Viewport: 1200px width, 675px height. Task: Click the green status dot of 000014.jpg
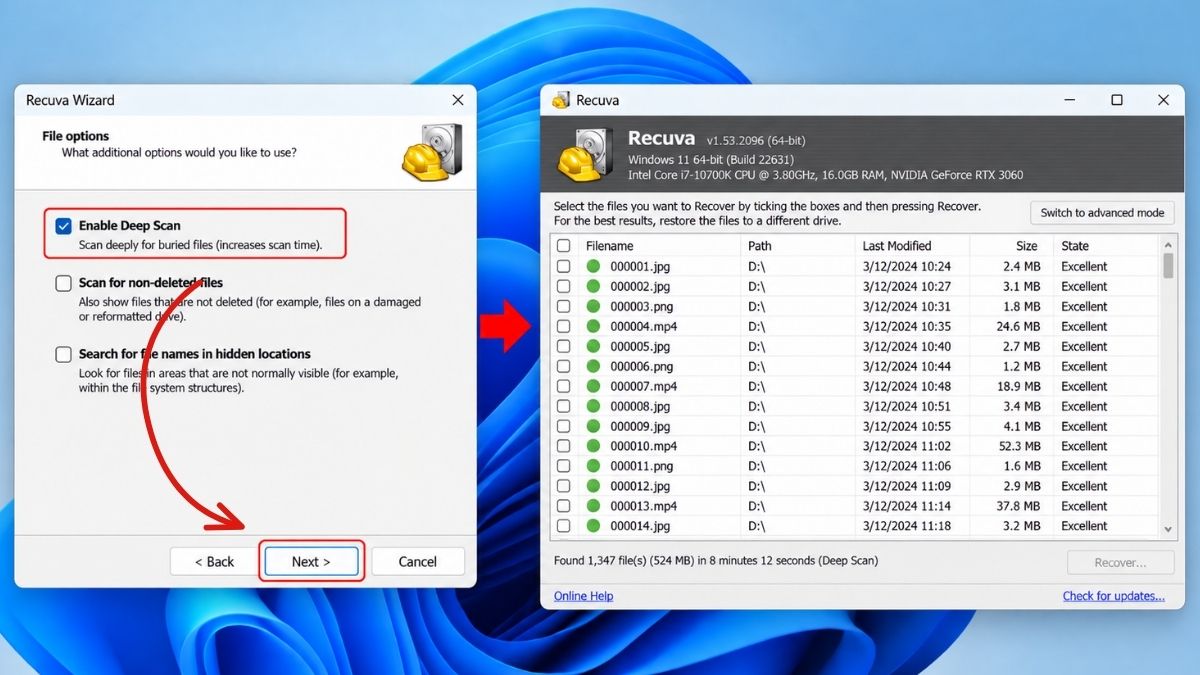(593, 526)
